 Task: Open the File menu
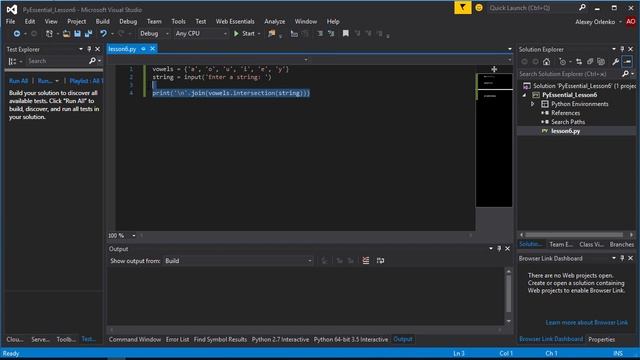[10, 21]
